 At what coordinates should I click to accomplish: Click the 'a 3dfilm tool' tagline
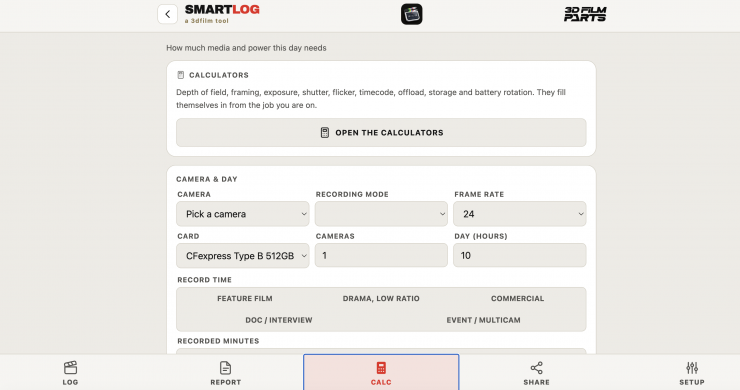coord(206,21)
